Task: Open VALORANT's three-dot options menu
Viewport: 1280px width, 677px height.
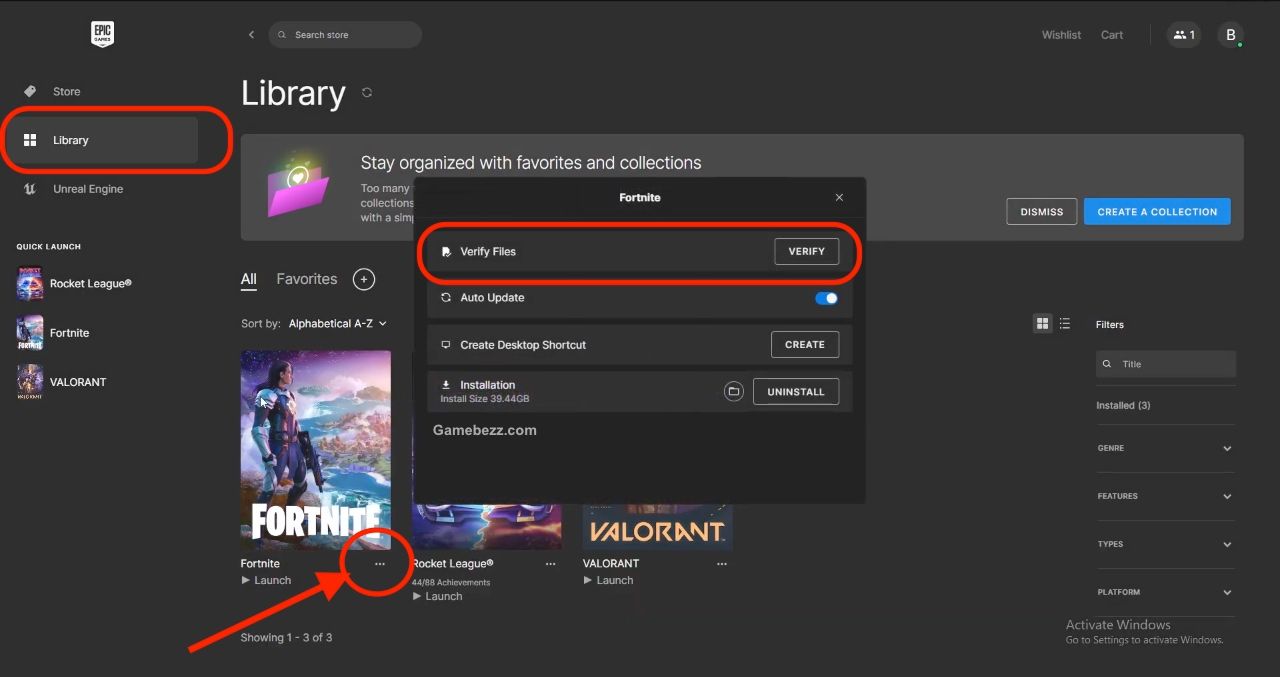Action: click(x=722, y=564)
